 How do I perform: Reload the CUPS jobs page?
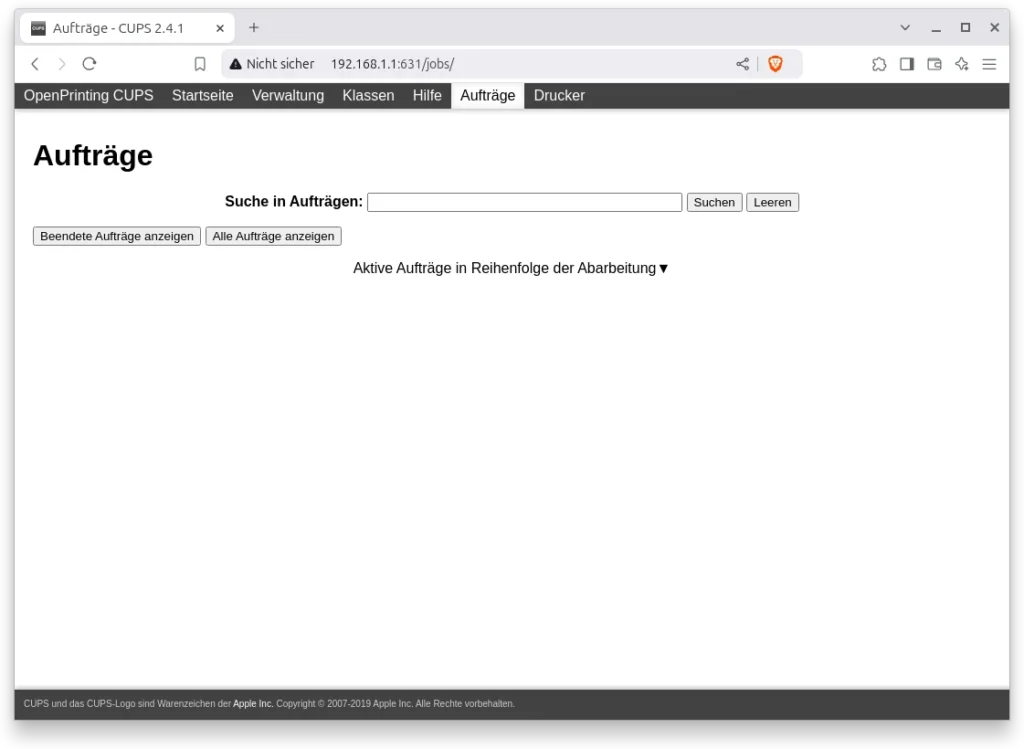point(89,64)
